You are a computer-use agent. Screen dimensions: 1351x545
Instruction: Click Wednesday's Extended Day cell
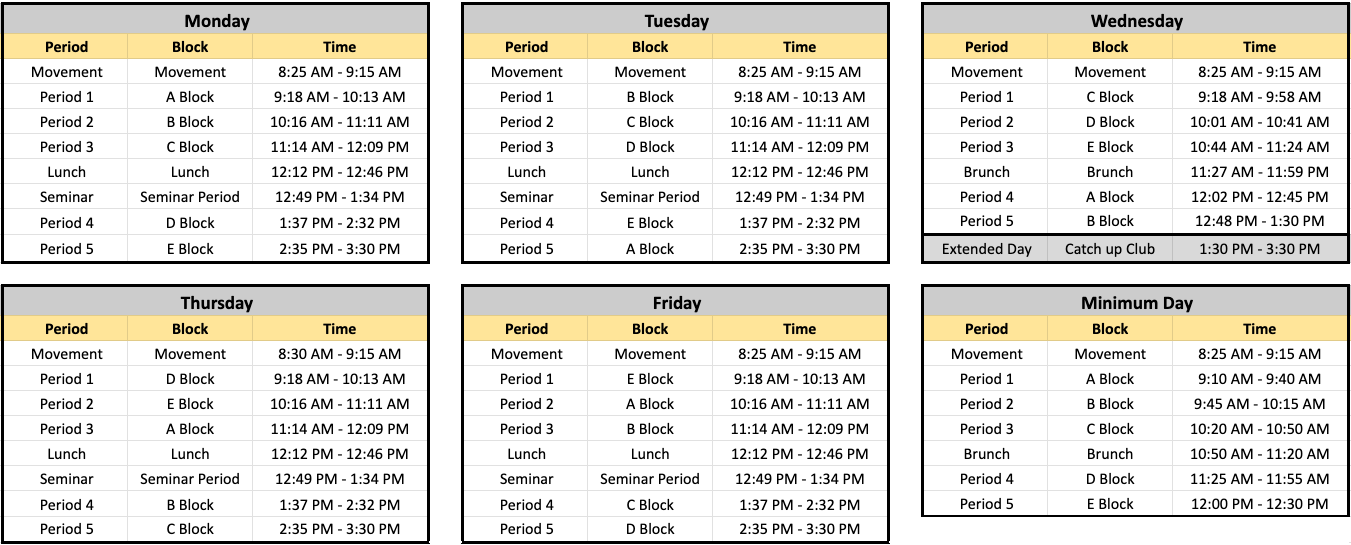[x=986, y=249]
